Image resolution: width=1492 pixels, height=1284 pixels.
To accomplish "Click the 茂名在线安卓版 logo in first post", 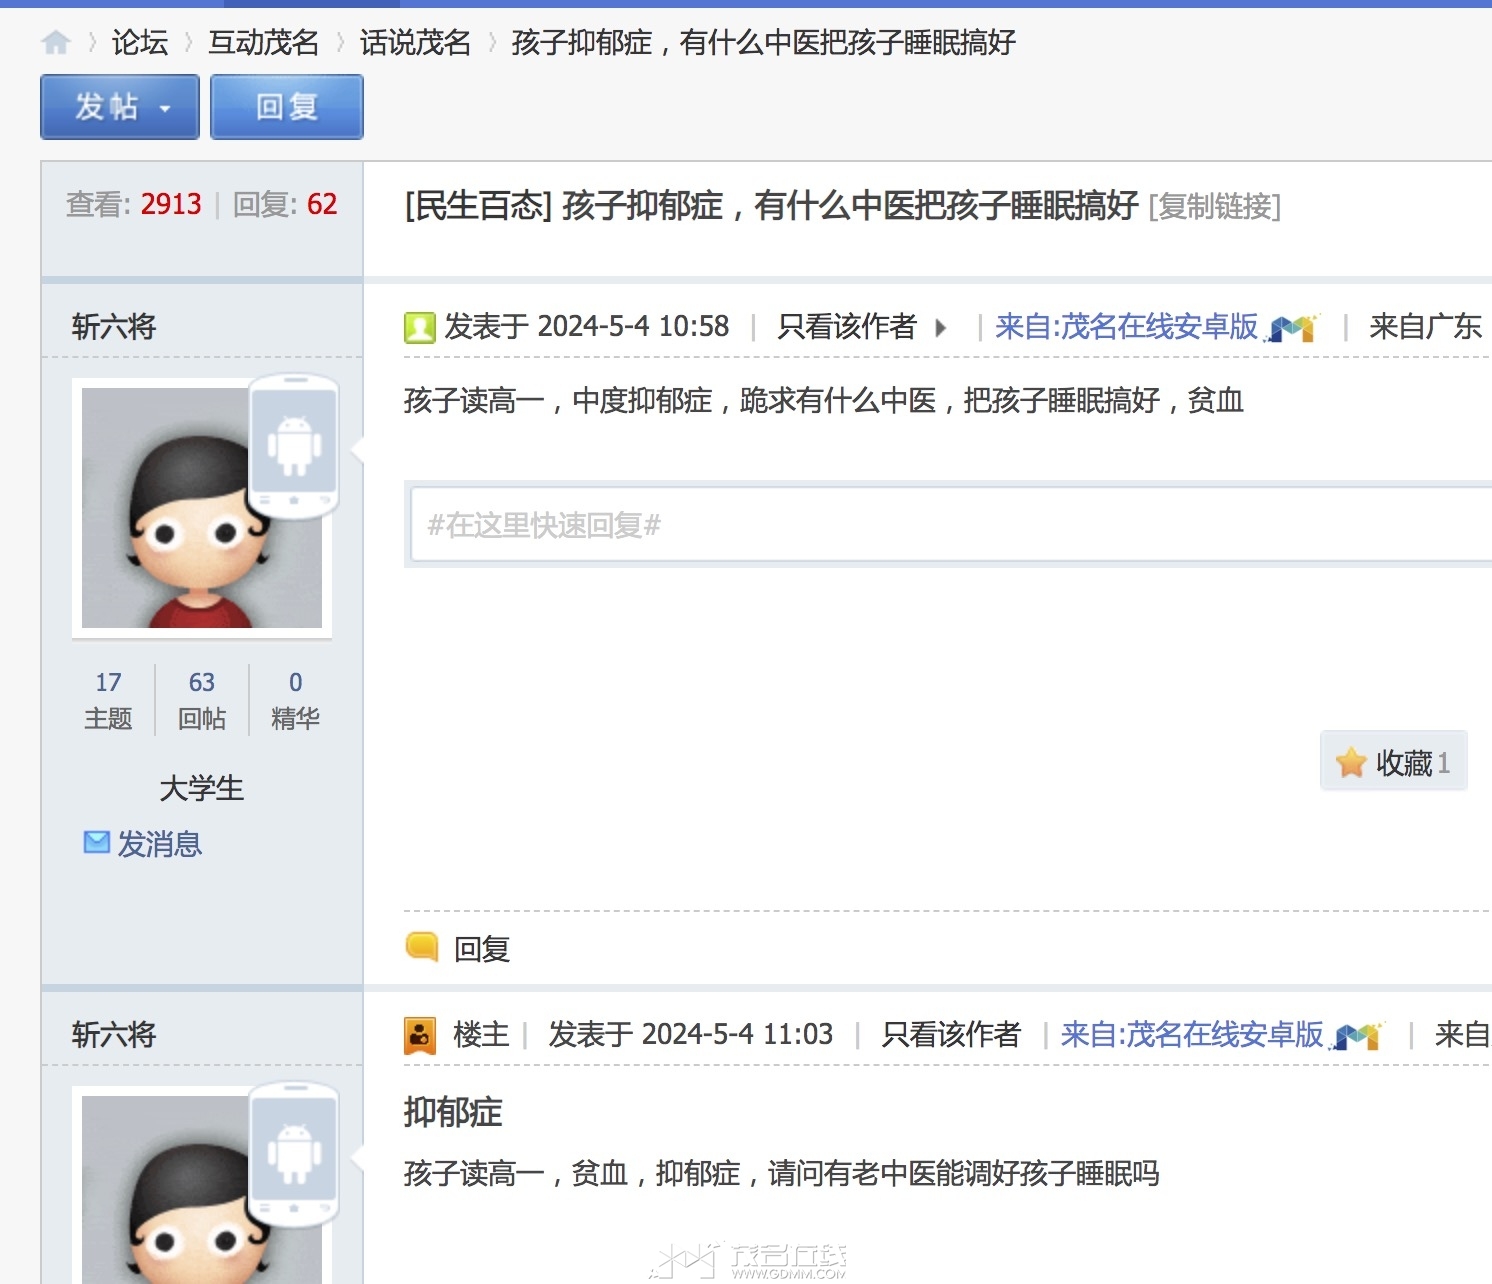I will (1293, 327).
